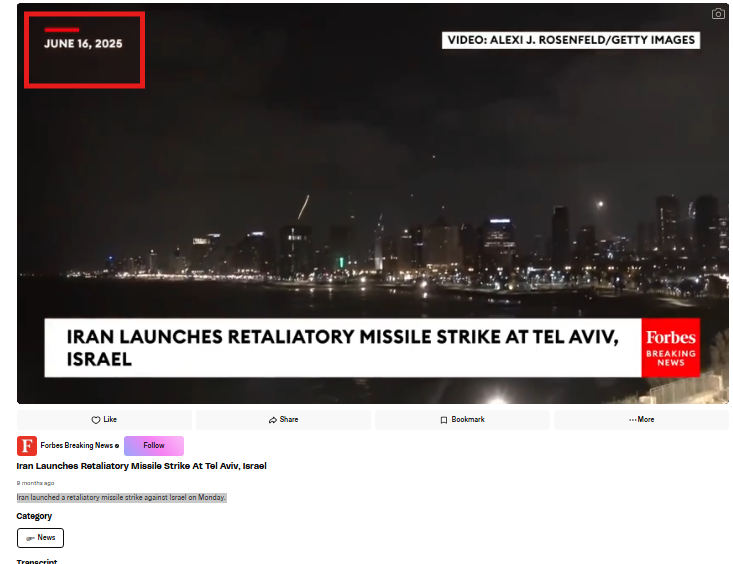Click the Getty Images video credit label
This screenshot has width=733, height=564.
[x=571, y=41]
